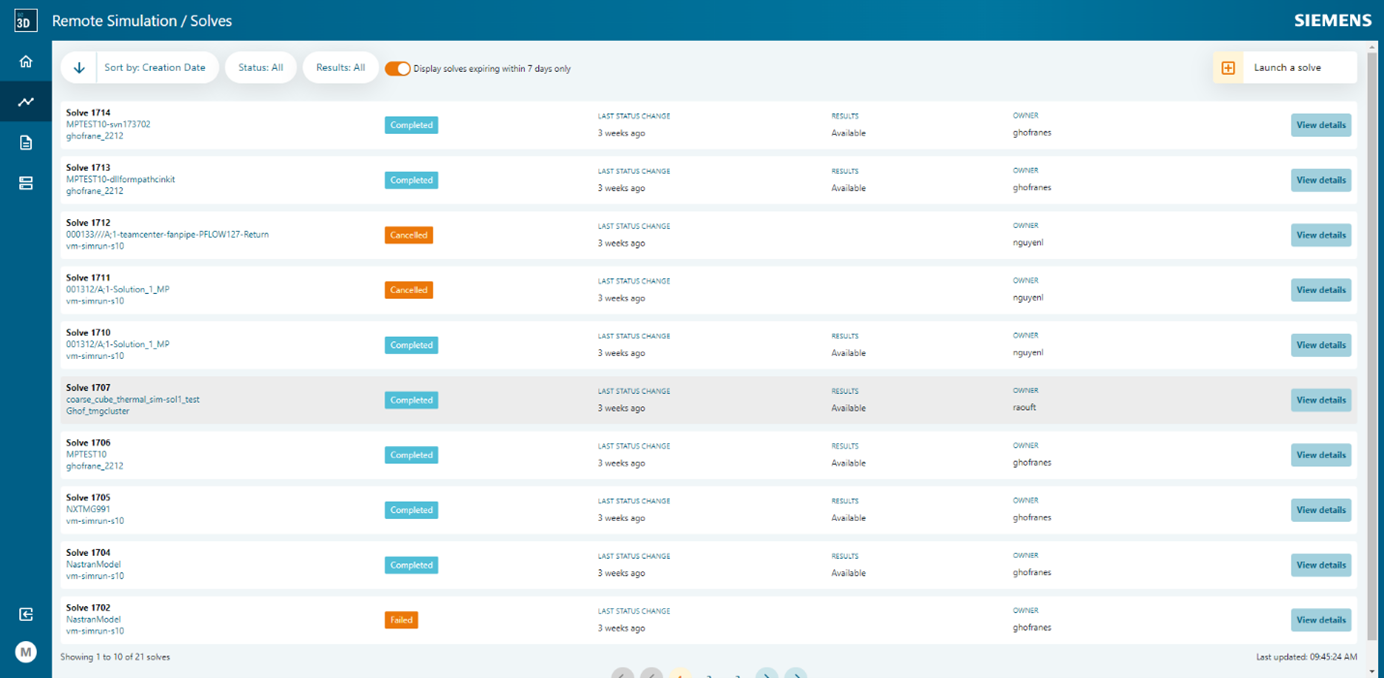Screen dimensions: 1384x678
Task: Select the Solves chart icon in sidebar
Action: (x=26, y=101)
